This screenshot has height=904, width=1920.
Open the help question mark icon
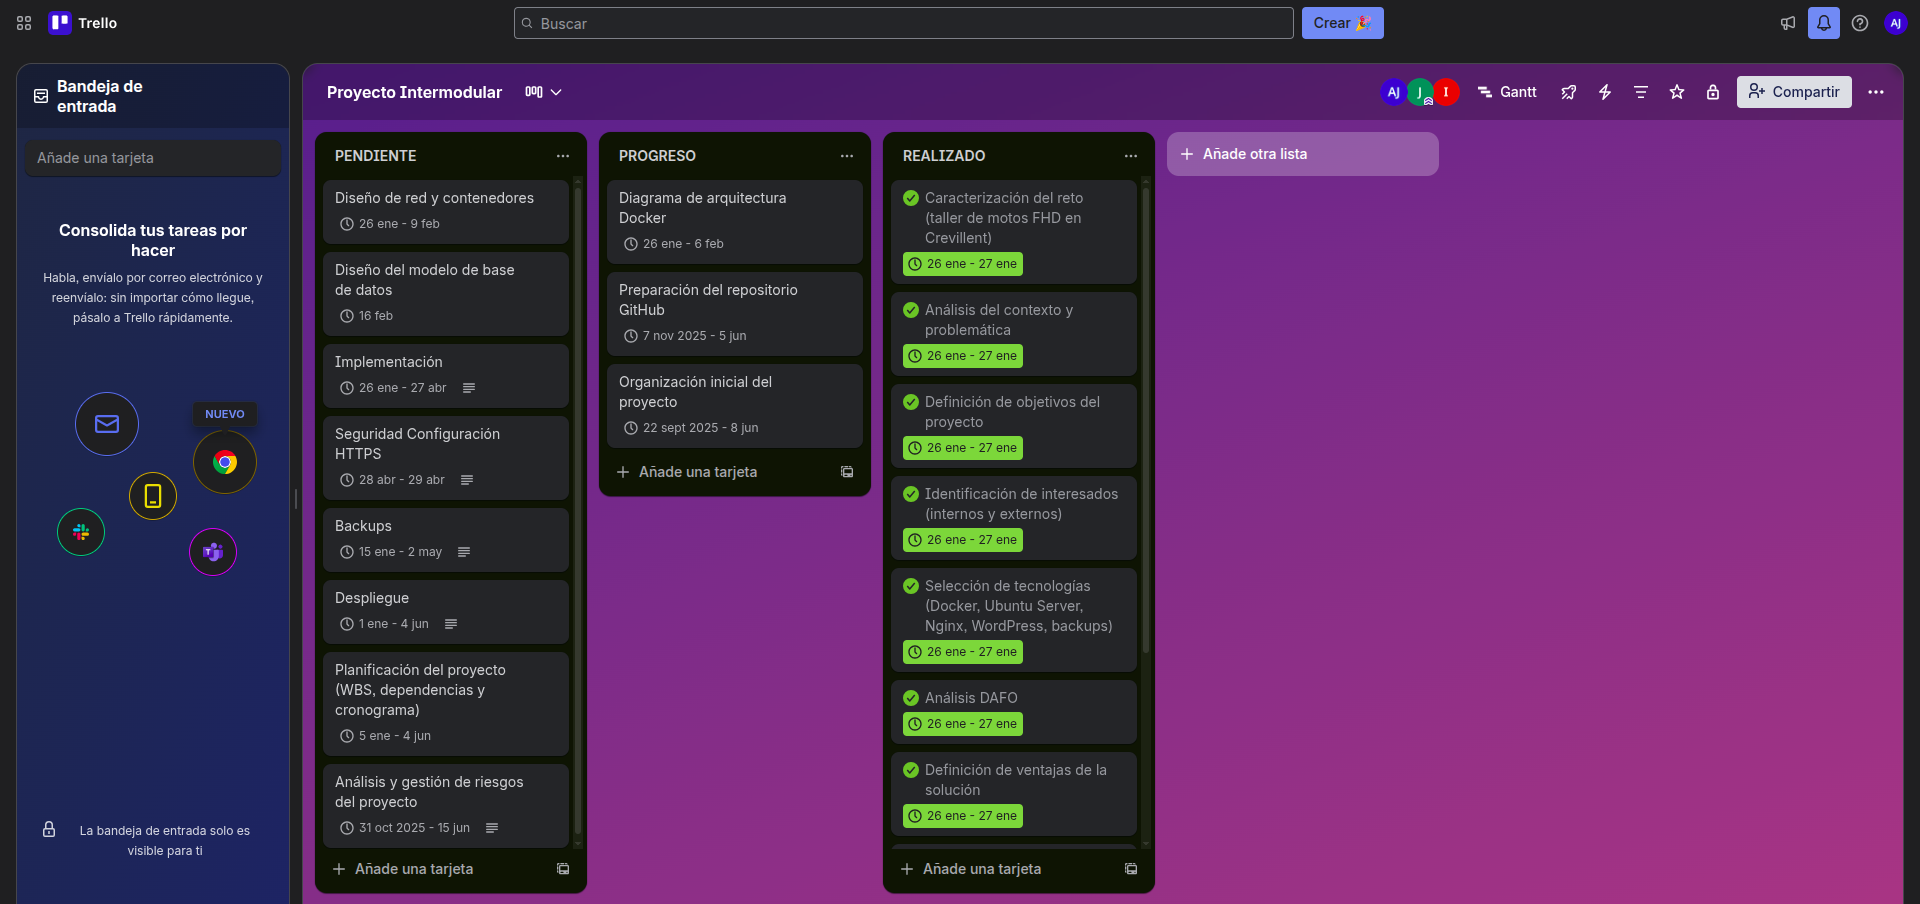point(1861,22)
